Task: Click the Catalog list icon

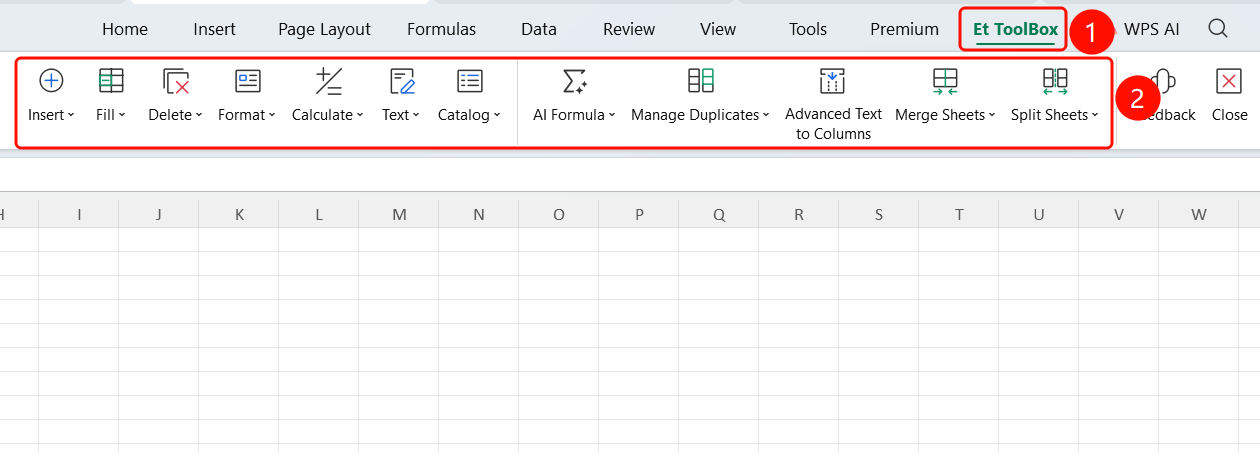Action: [x=469, y=81]
